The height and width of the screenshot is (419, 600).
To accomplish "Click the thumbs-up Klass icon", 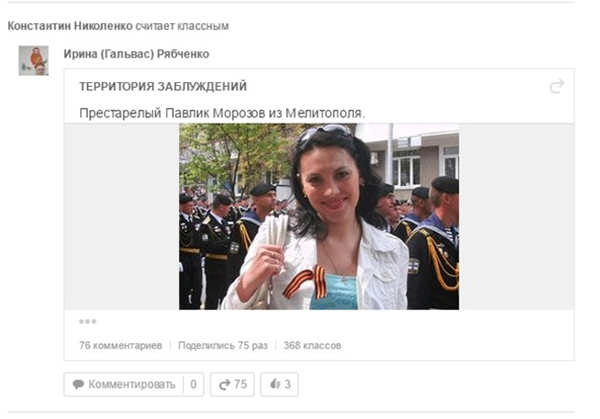I will [275, 384].
